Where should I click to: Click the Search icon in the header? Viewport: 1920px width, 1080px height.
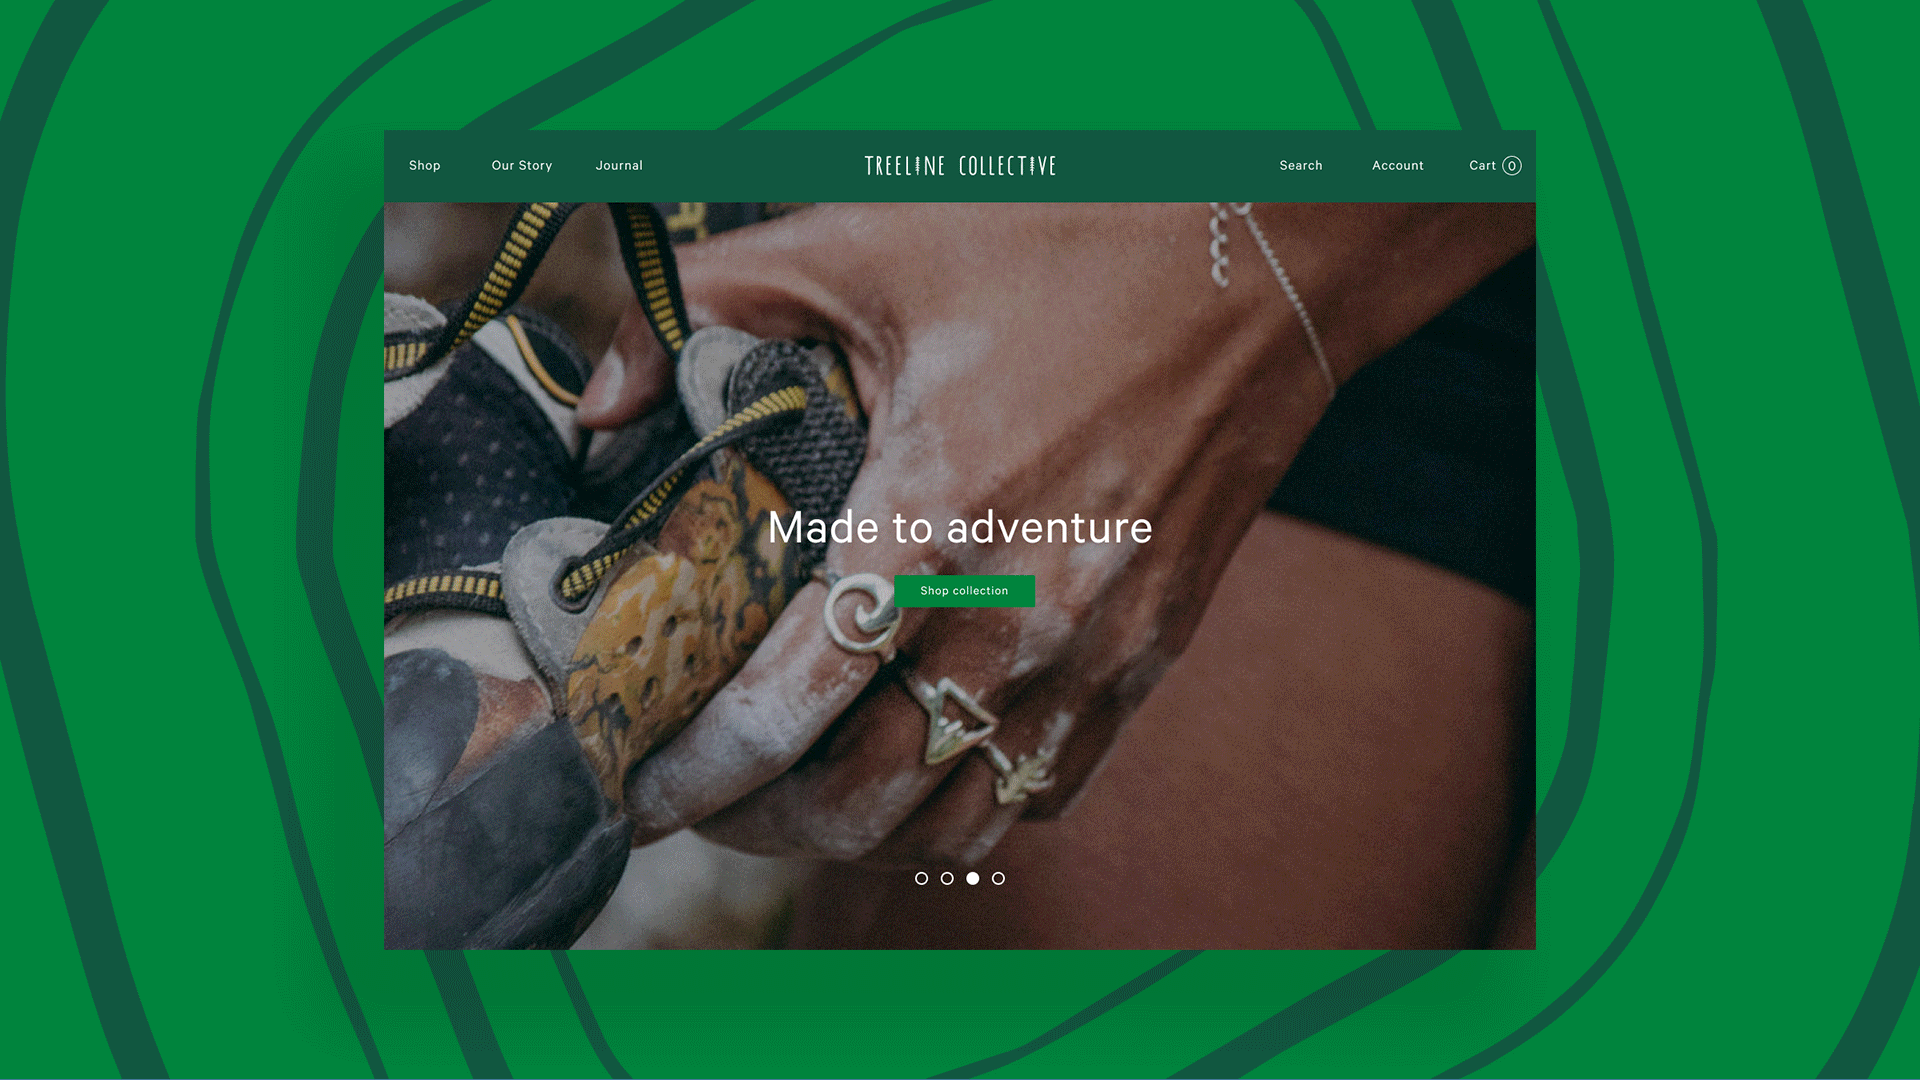pyautogui.click(x=1302, y=165)
